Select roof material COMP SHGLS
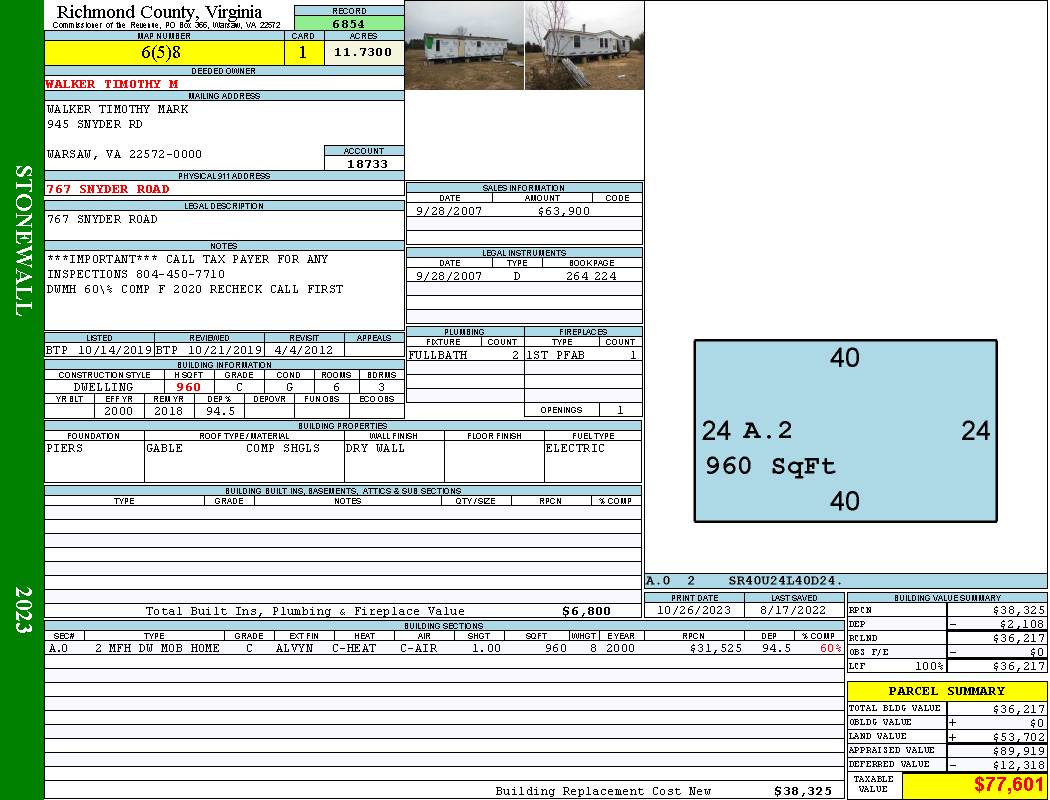The width and height of the screenshot is (1050, 800). point(283,448)
